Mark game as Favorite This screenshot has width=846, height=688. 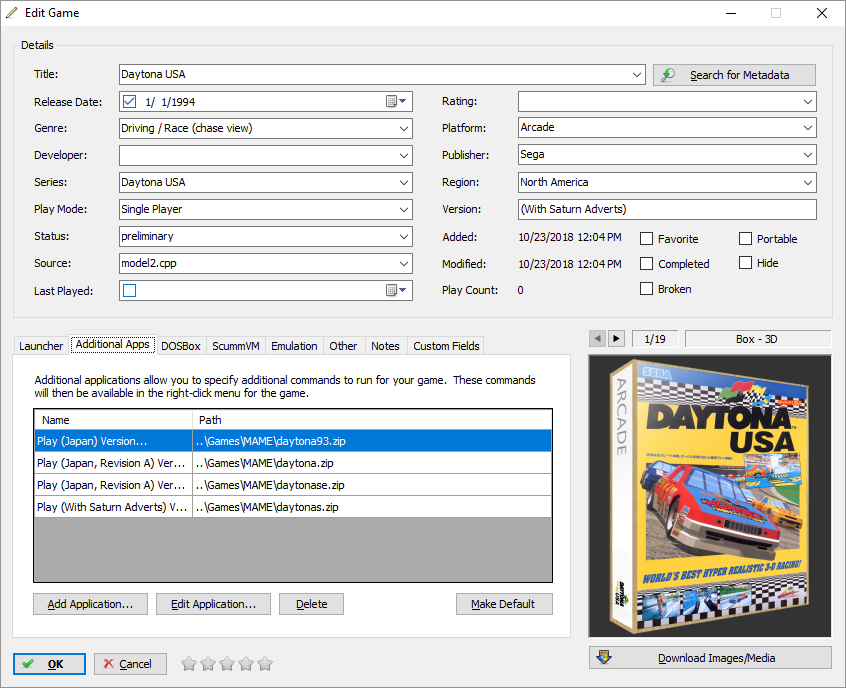[x=646, y=239]
